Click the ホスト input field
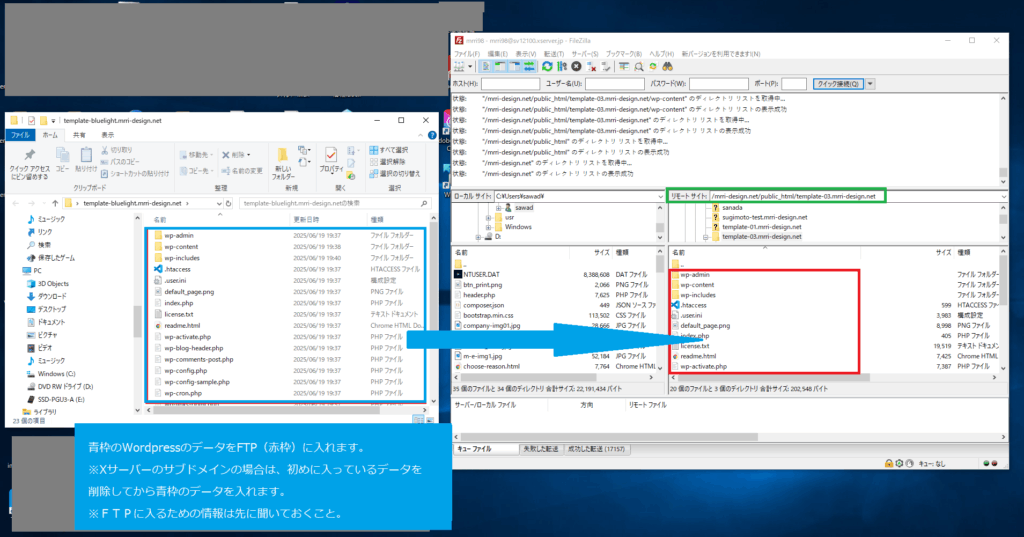1024x537 pixels. coord(511,84)
